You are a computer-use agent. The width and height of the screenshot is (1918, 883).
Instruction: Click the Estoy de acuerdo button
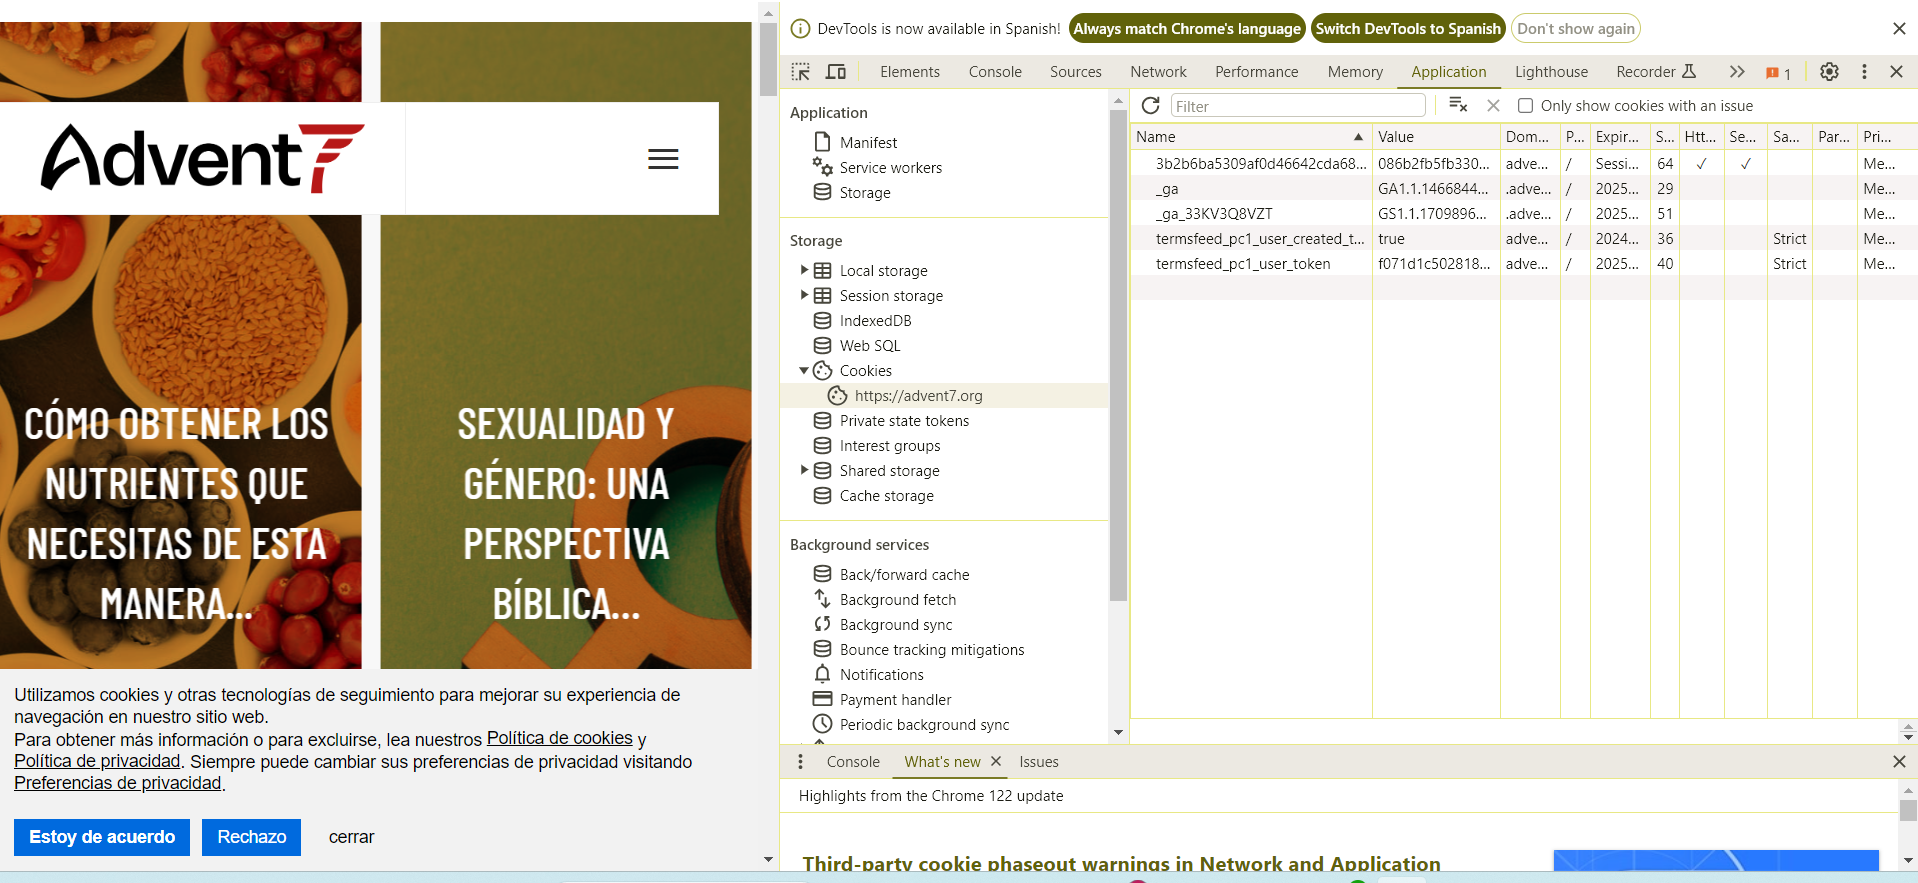[102, 837]
